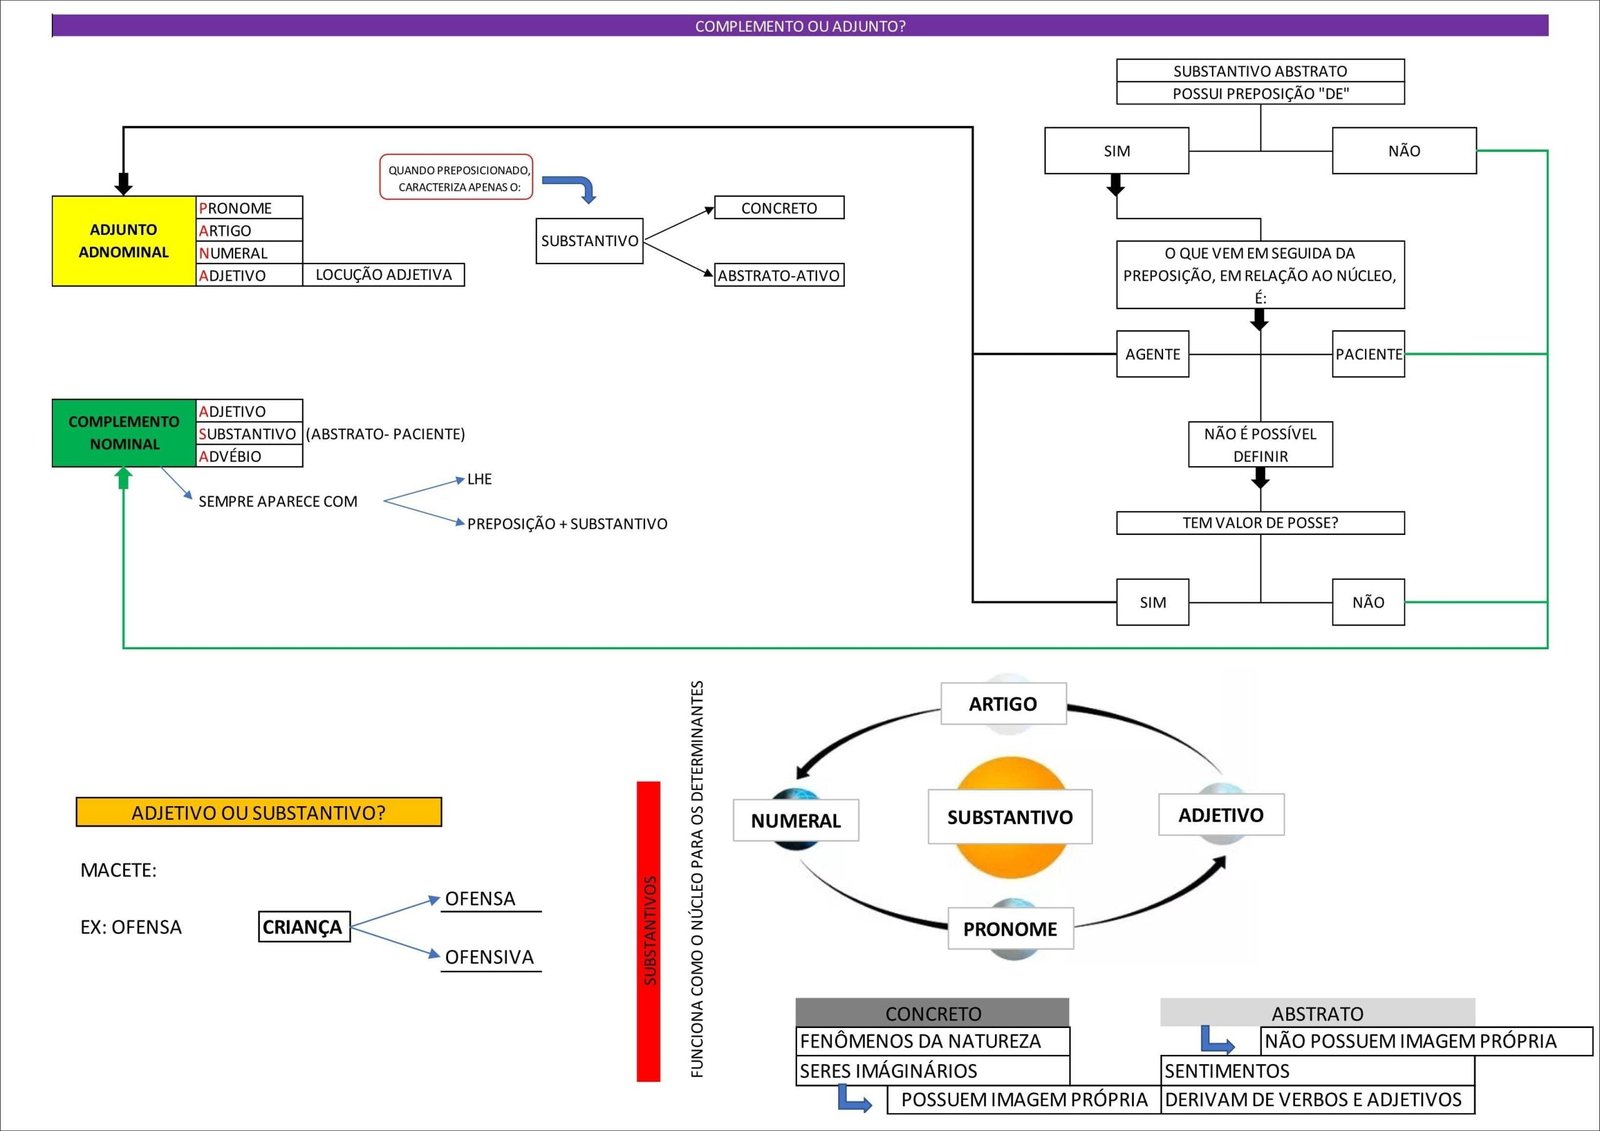
Task: Click the black down arrow above ADJUNTO ADNOMINAL
Action: 124,183
